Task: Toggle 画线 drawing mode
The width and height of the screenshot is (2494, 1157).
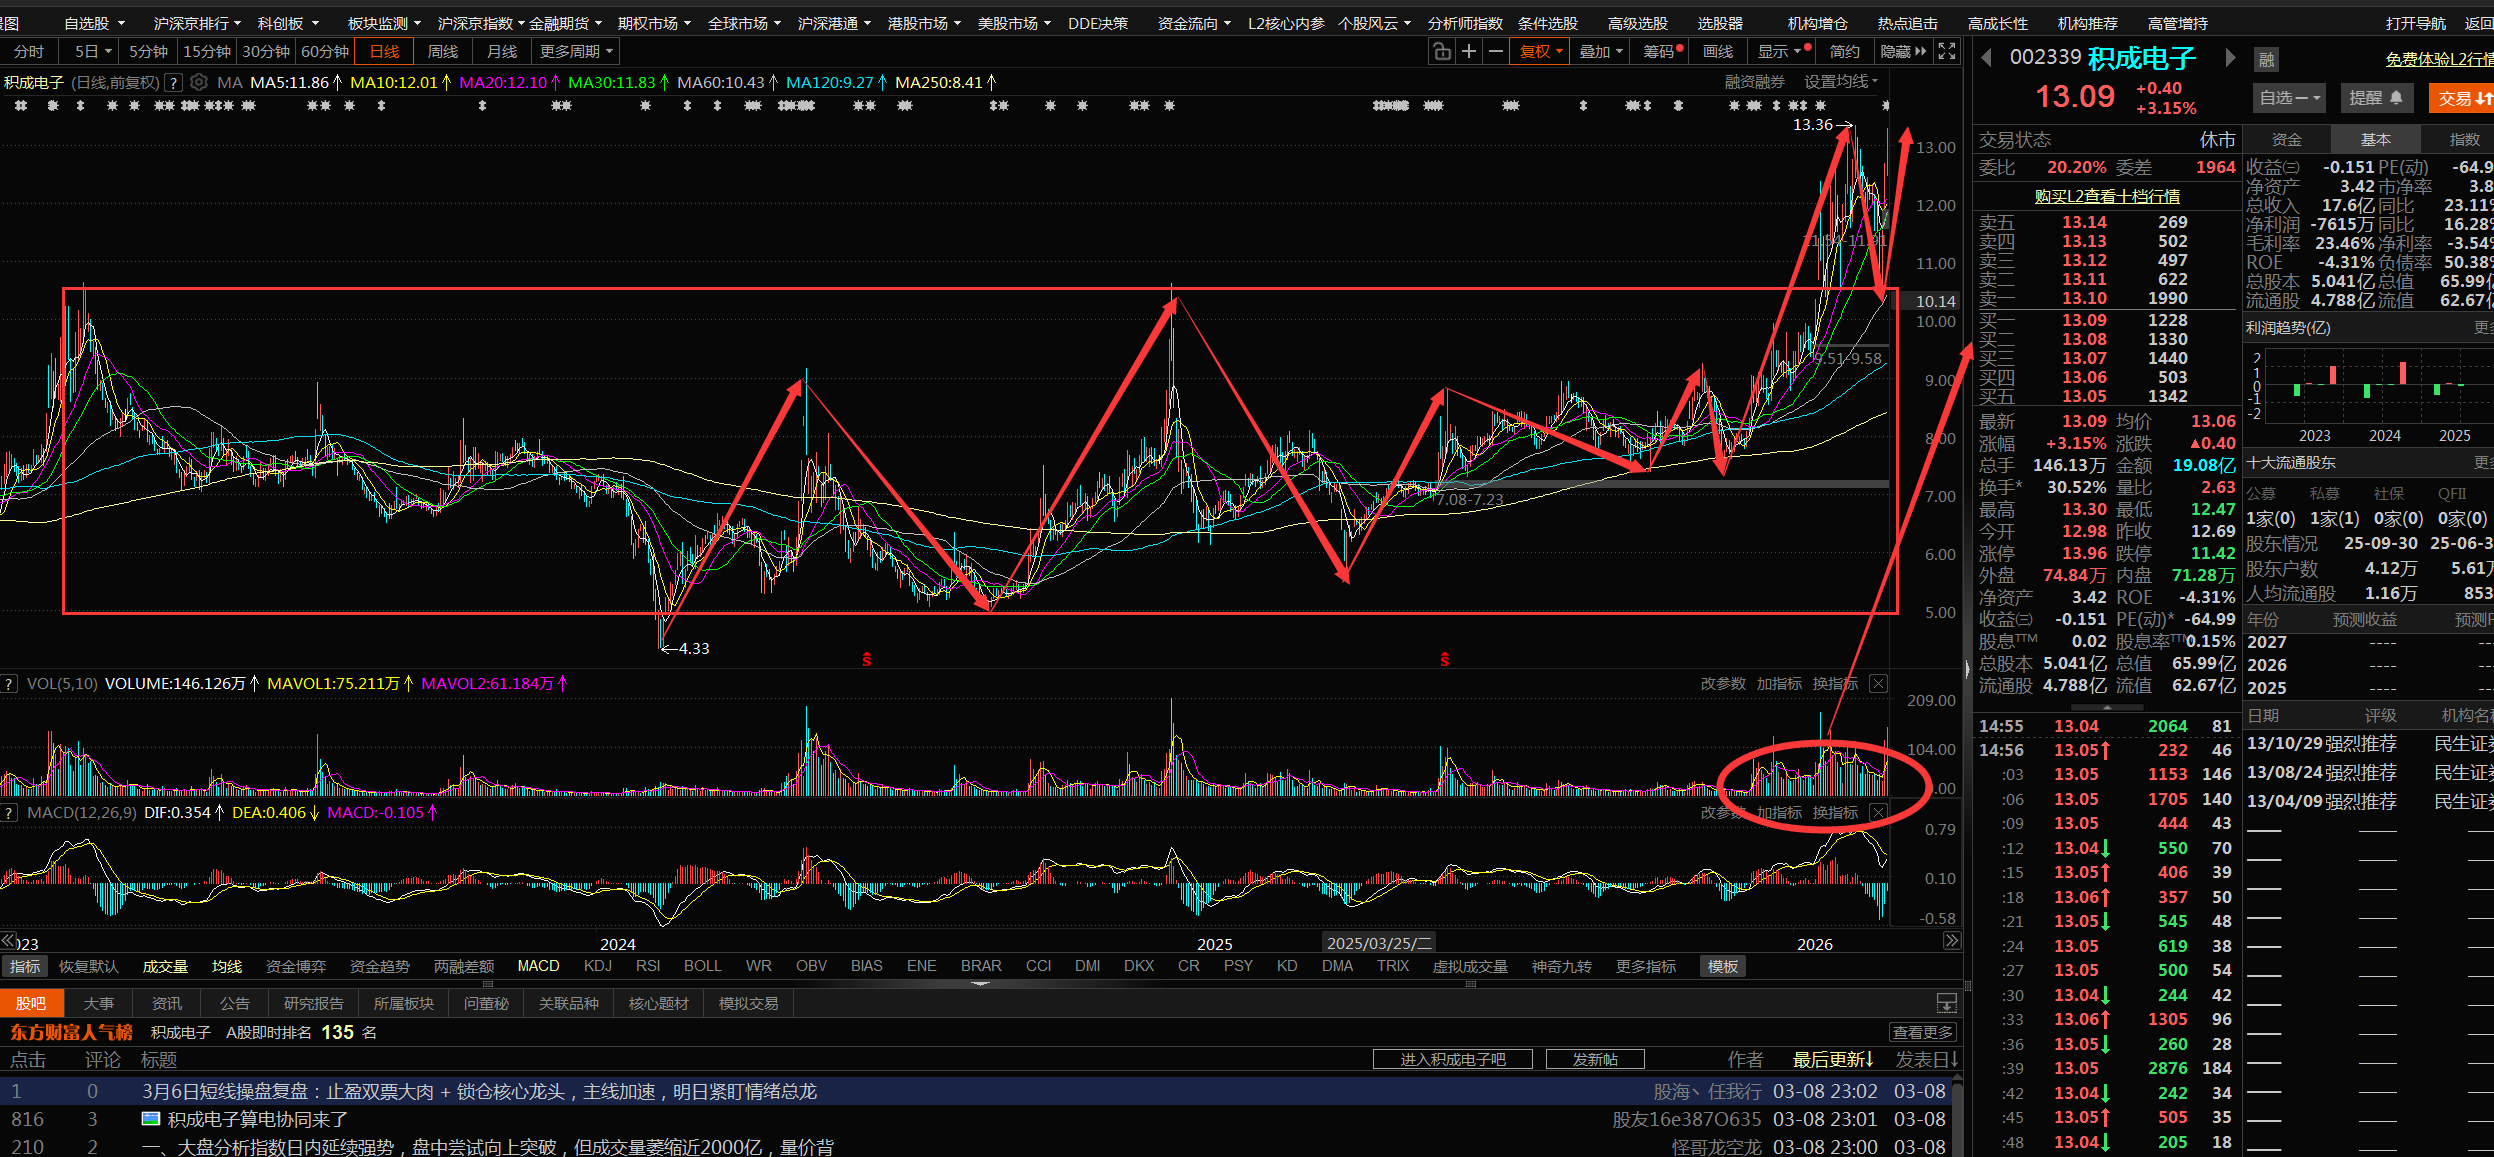Action: click(1717, 52)
